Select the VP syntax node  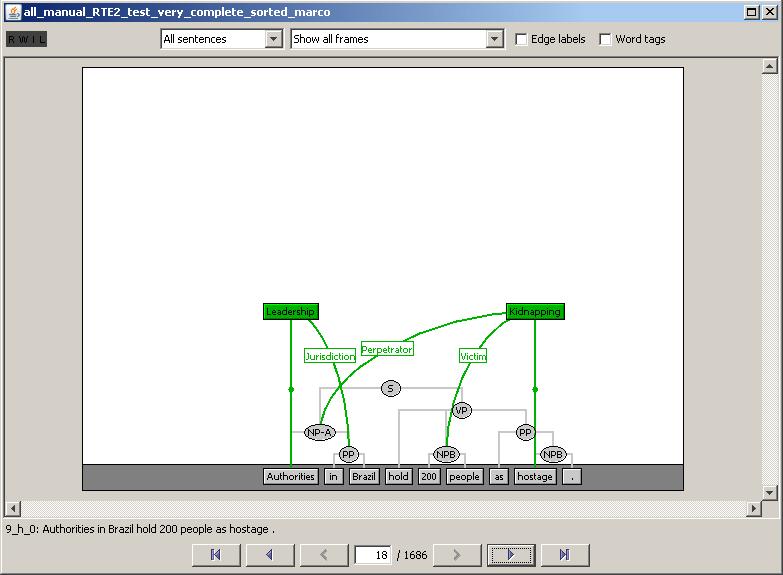pyautogui.click(x=461, y=410)
